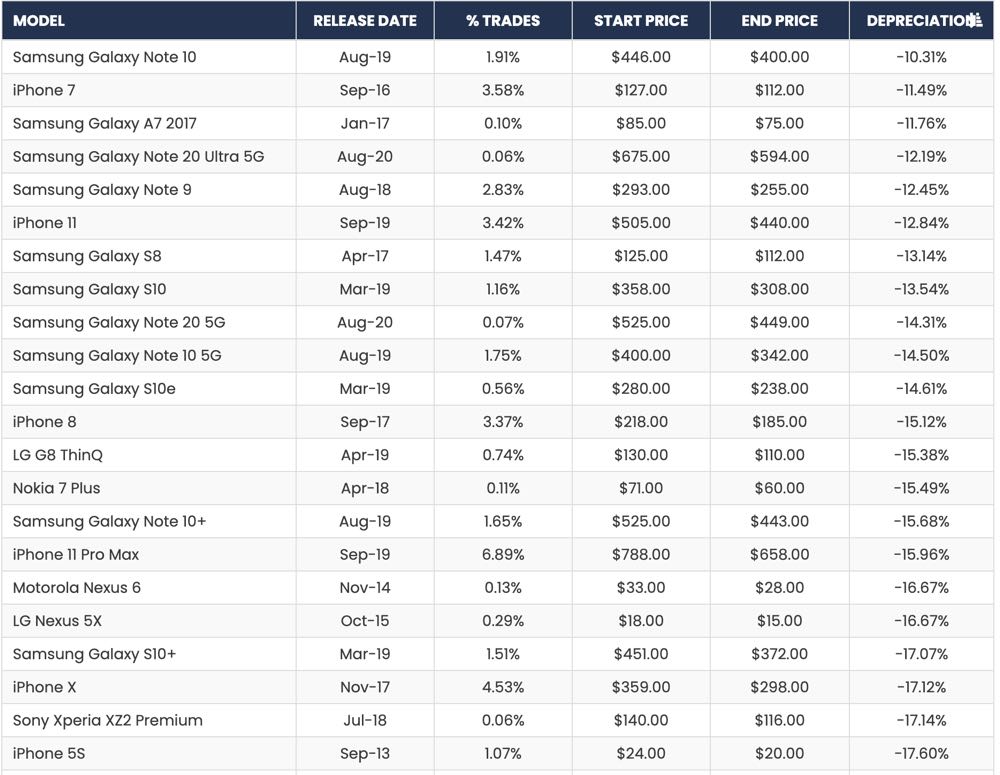Click the iPhone 7 model cell
Image resolution: width=1000 pixels, height=775 pixels.
pos(44,90)
